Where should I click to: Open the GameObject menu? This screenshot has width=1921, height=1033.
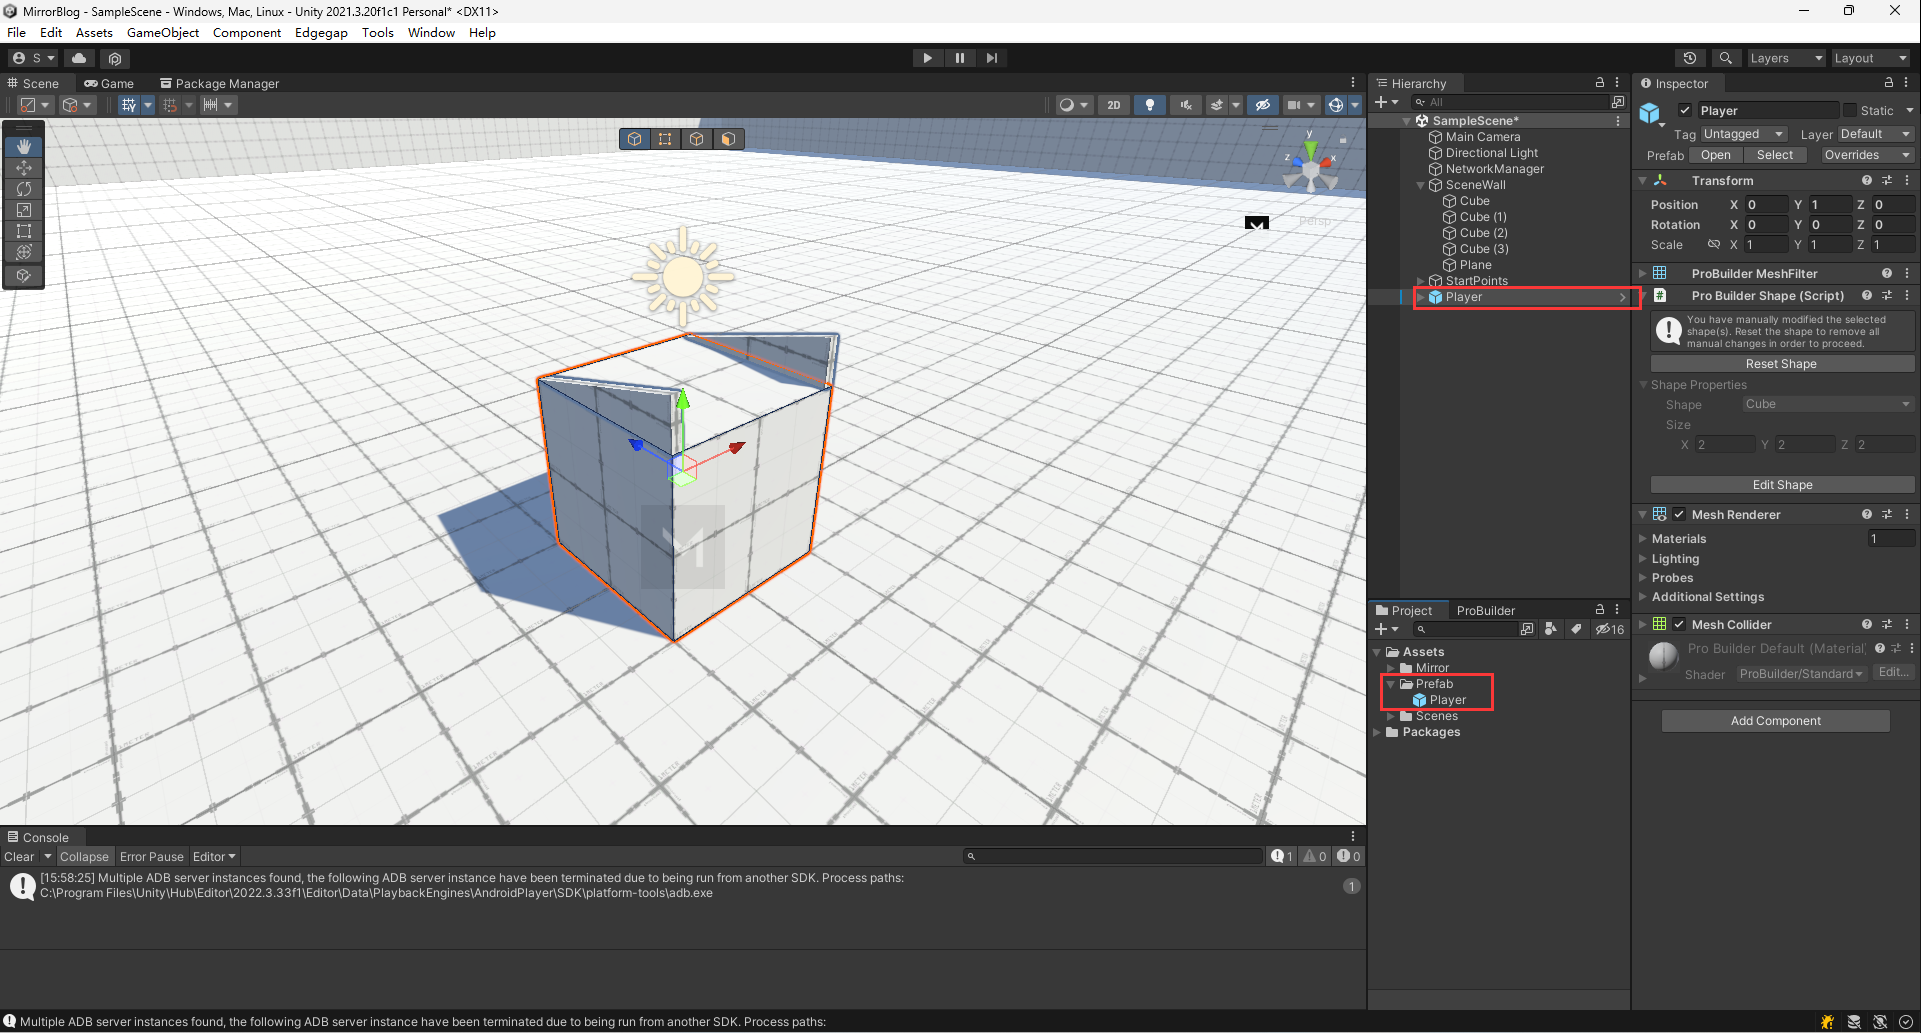(163, 32)
